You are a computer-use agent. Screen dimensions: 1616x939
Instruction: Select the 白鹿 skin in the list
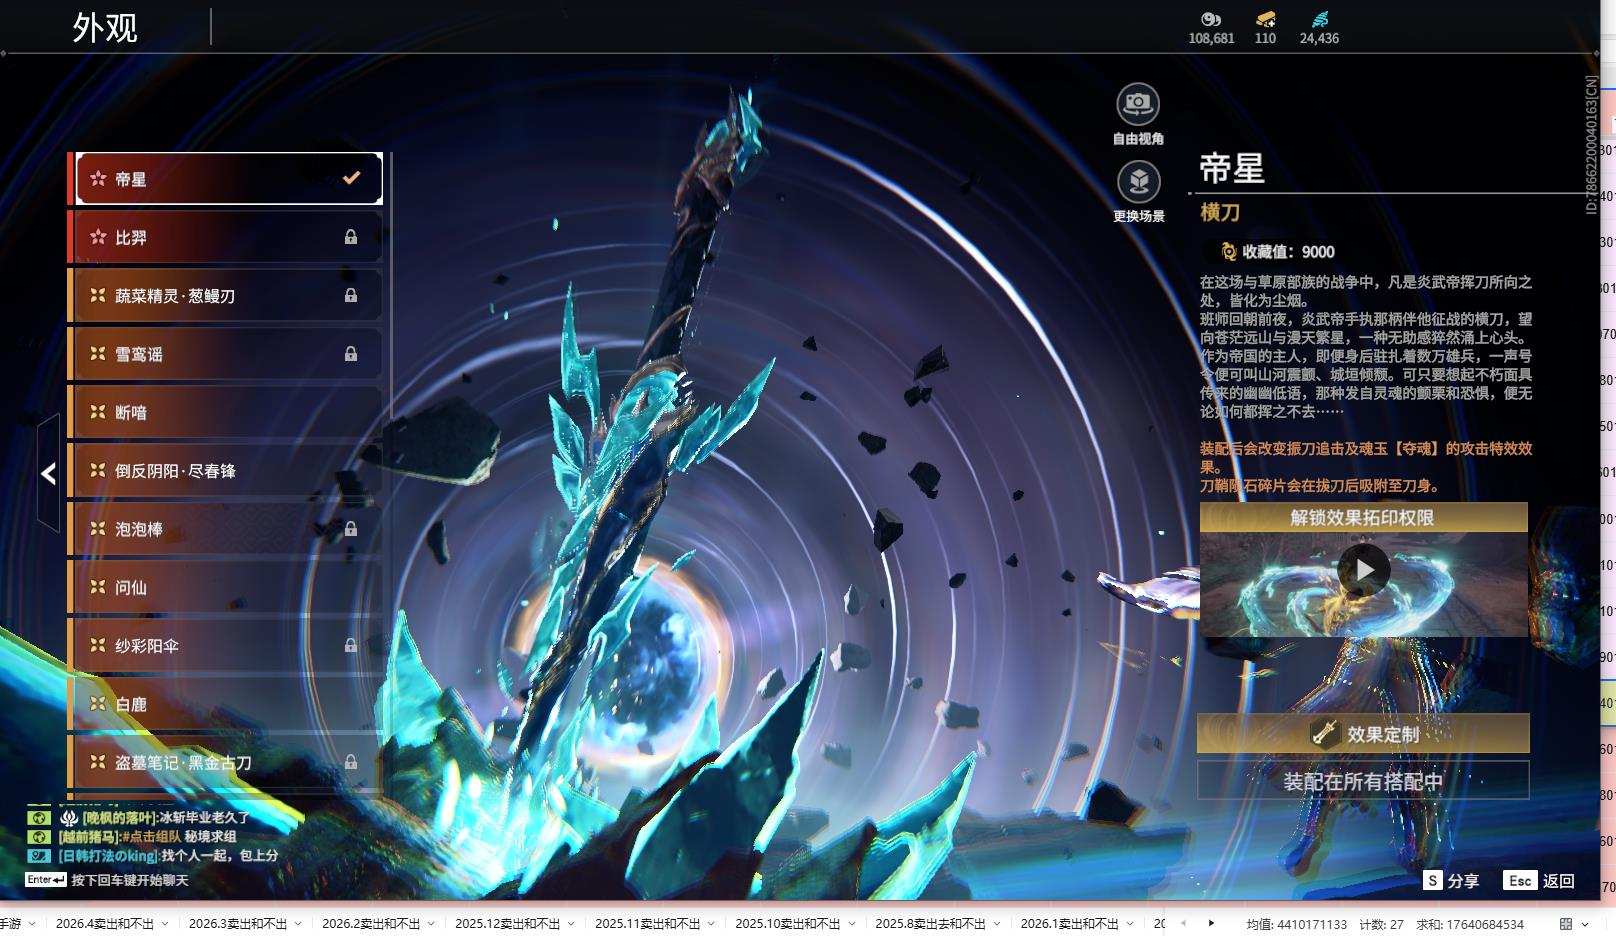click(226, 704)
